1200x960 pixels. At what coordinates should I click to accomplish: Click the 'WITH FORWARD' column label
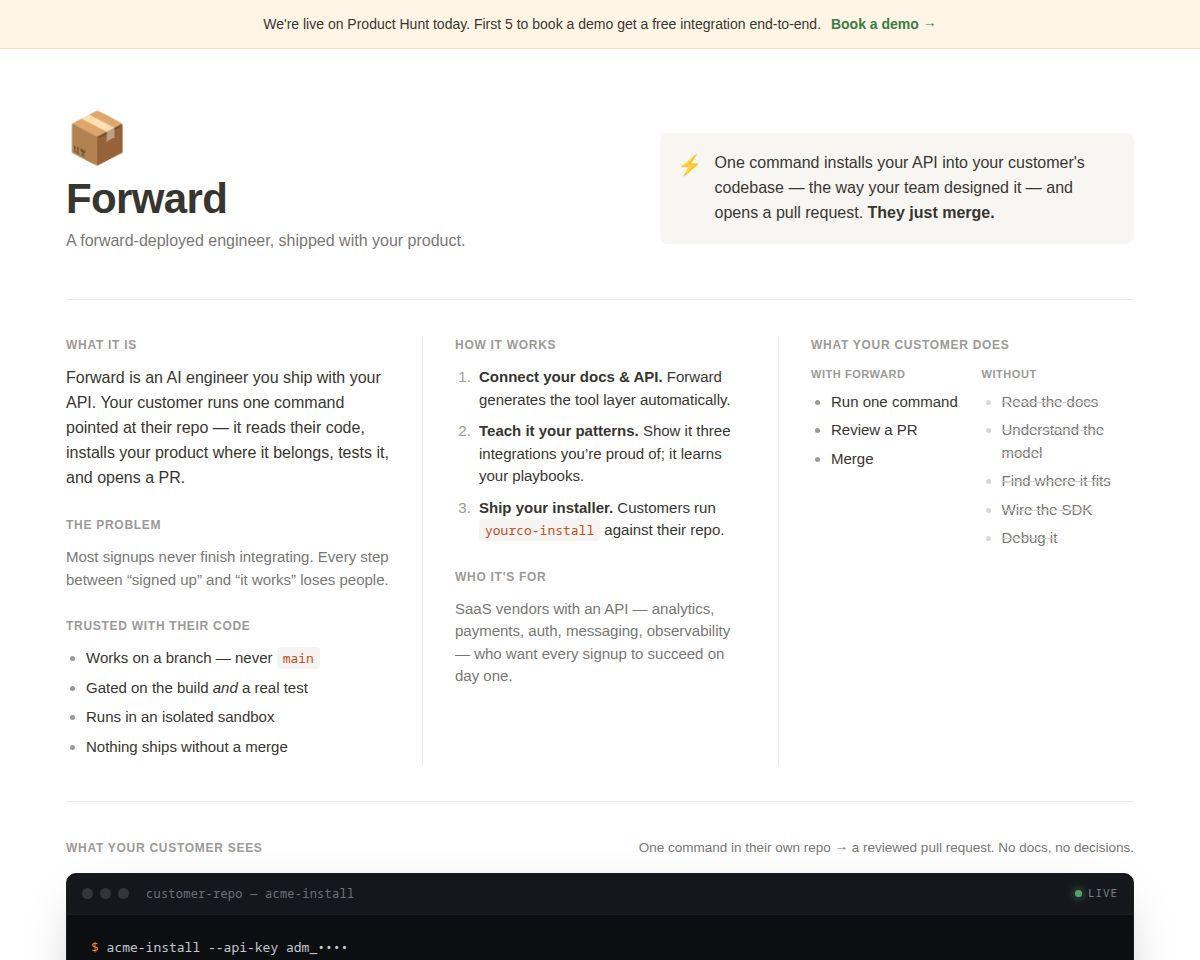tap(858, 374)
